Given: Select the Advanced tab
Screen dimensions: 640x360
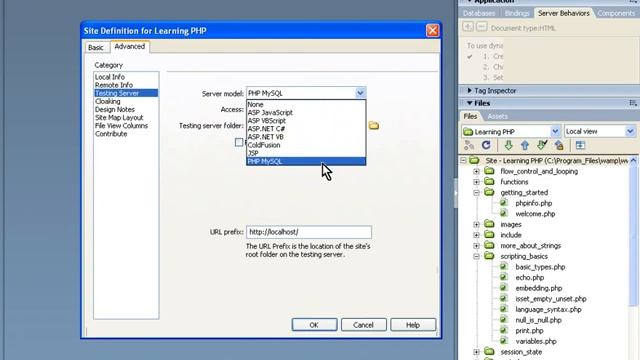Looking at the screenshot, I should click(x=130, y=47).
